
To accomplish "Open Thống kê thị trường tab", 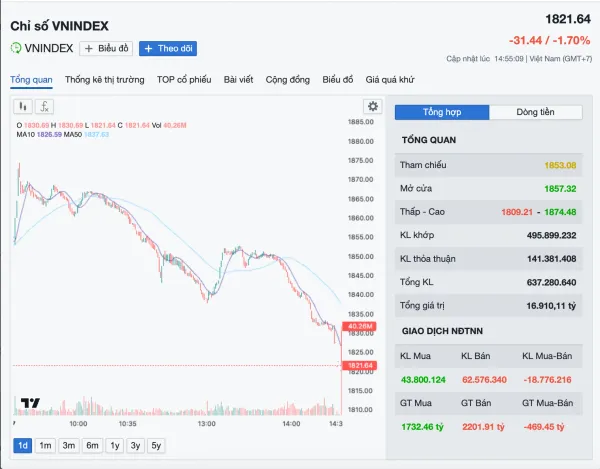I will [x=104, y=80].
